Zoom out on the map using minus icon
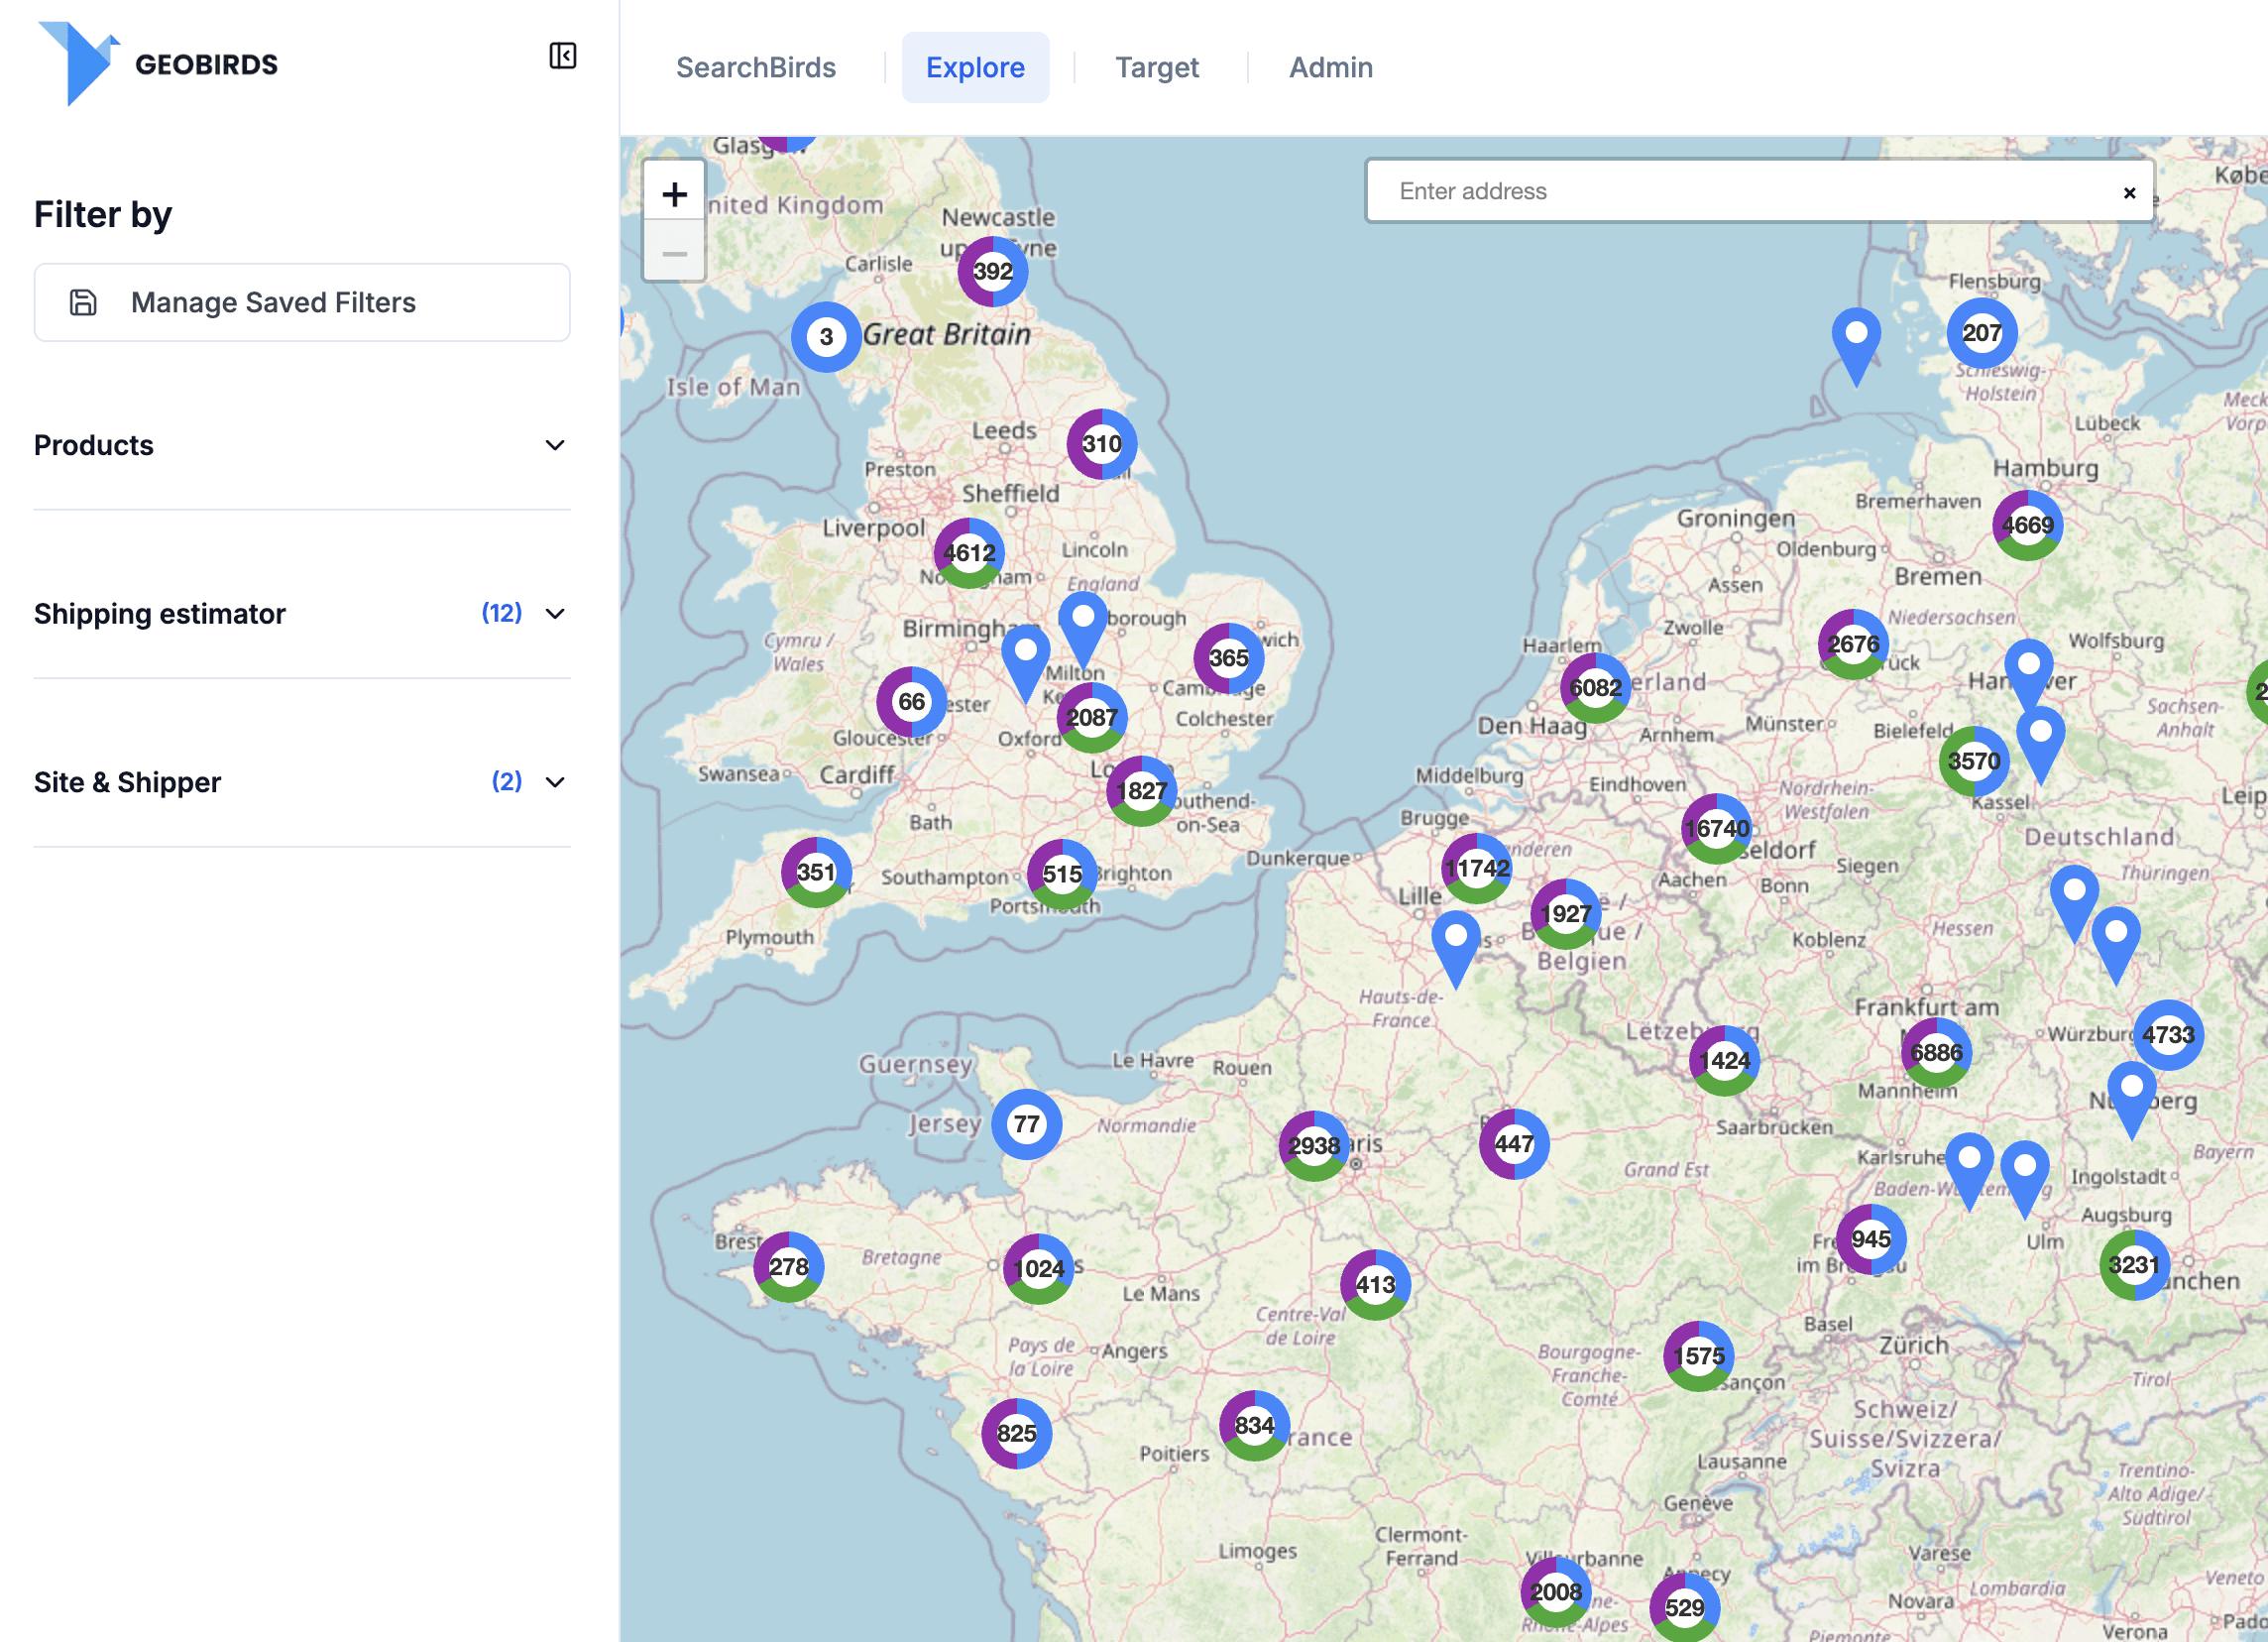 674,253
